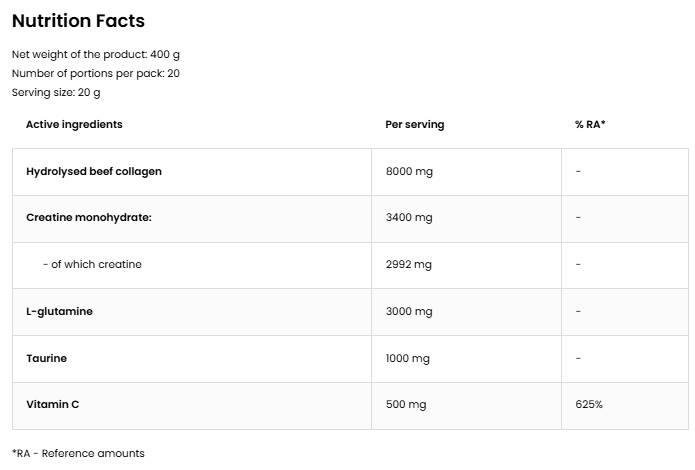Click the Taurine row label
The width and height of the screenshot is (695, 470).
pyautogui.click(x=47, y=358)
